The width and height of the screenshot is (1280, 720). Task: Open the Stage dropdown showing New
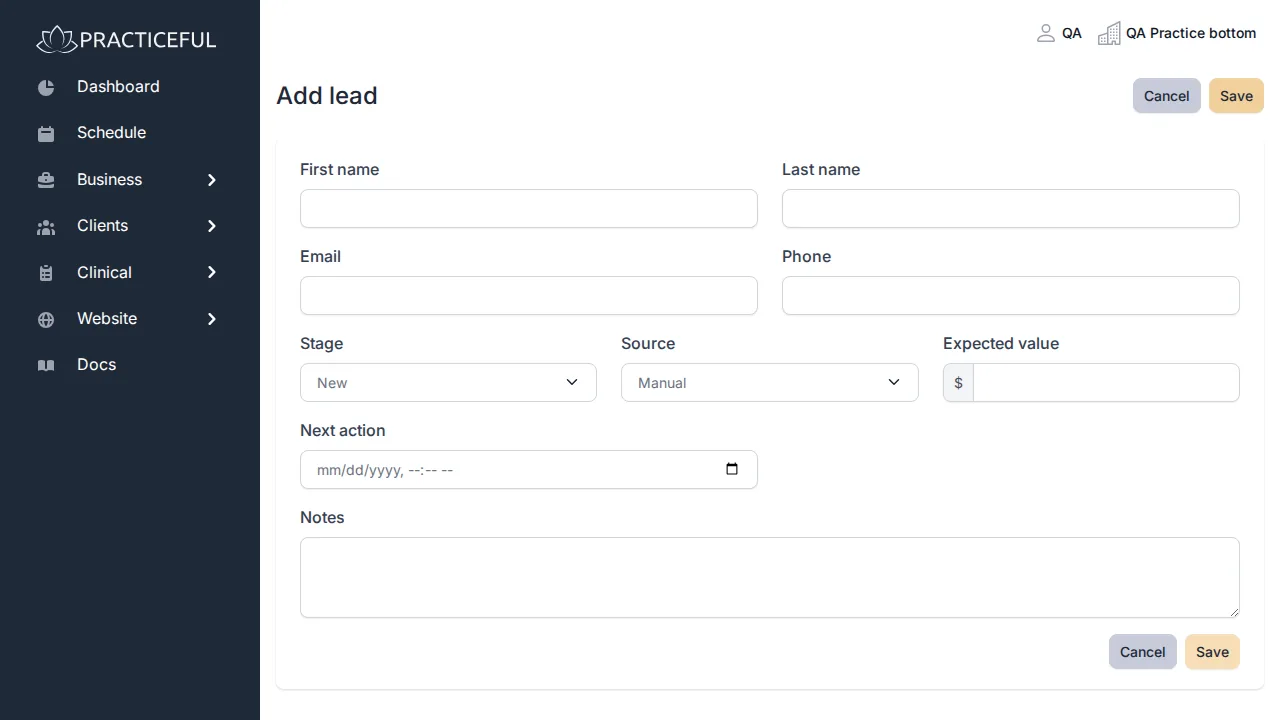coord(448,382)
